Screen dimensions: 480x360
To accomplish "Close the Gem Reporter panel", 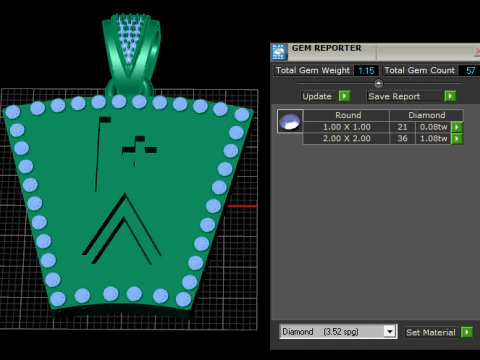I will tap(477, 51).
